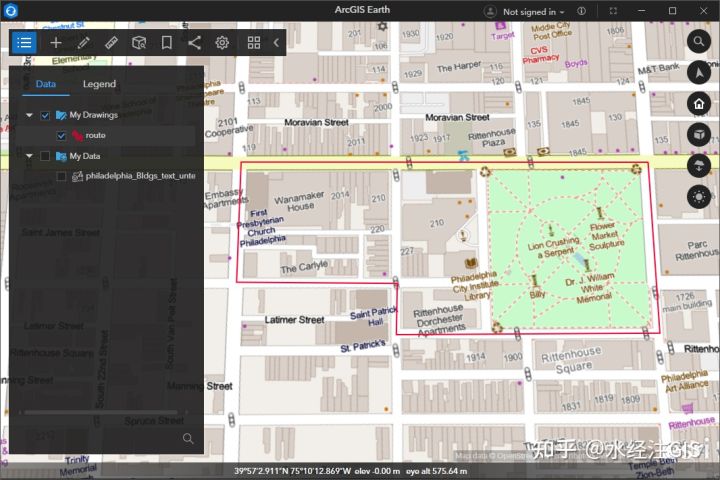Click the My Data folder label
720x480 pixels.
coord(85,156)
